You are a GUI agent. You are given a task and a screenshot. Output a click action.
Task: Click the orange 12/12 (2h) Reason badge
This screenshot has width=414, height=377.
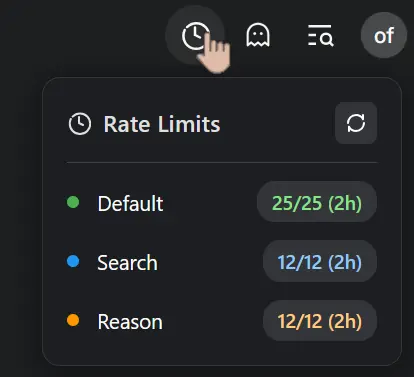tap(320, 320)
